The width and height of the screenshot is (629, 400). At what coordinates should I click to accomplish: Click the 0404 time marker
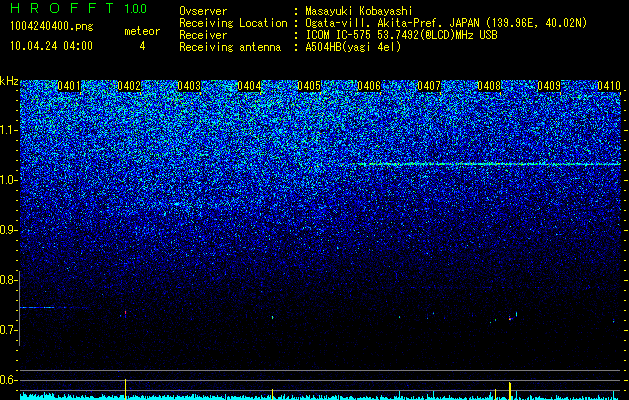(249, 86)
